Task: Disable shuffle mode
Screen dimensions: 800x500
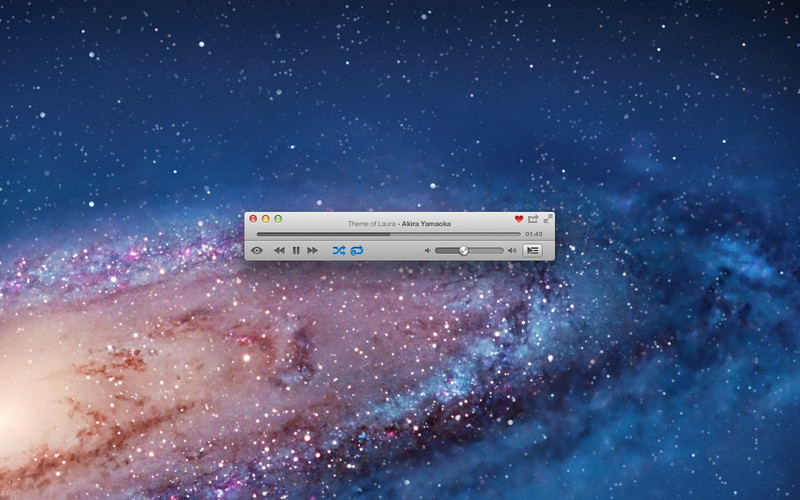Action: (x=339, y=250)
